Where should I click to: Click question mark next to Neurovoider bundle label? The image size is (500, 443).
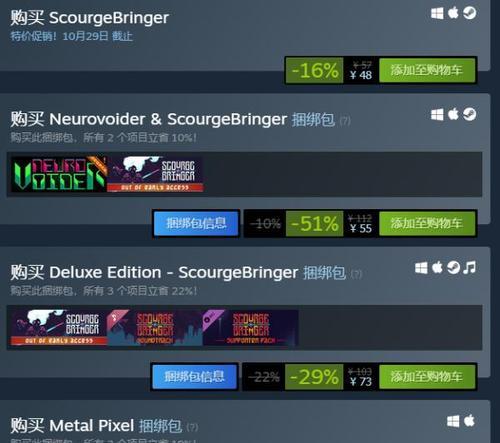click(345, 121)
